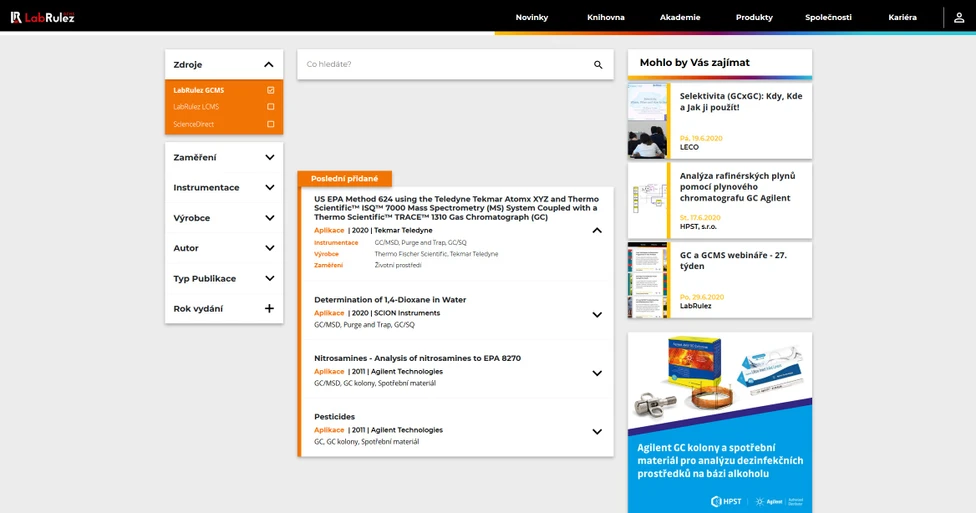This screenshot has width=976, height=513.
Task: Open the user account icon
Action: coord(958,17)
